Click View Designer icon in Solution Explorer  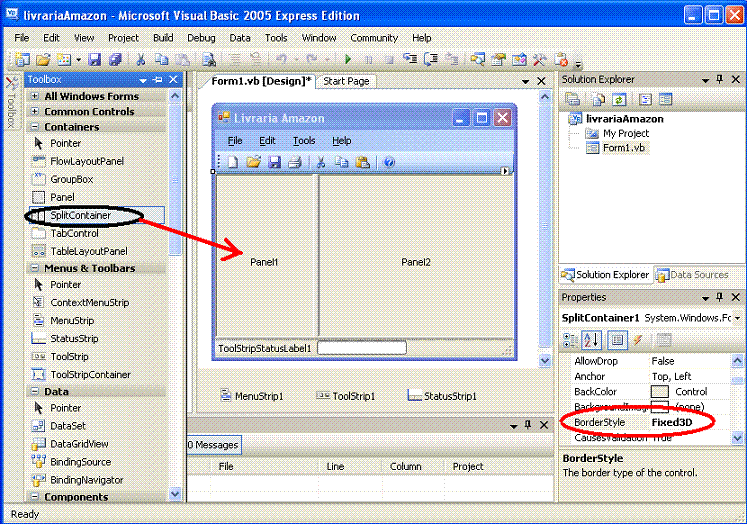coord(665,100)
